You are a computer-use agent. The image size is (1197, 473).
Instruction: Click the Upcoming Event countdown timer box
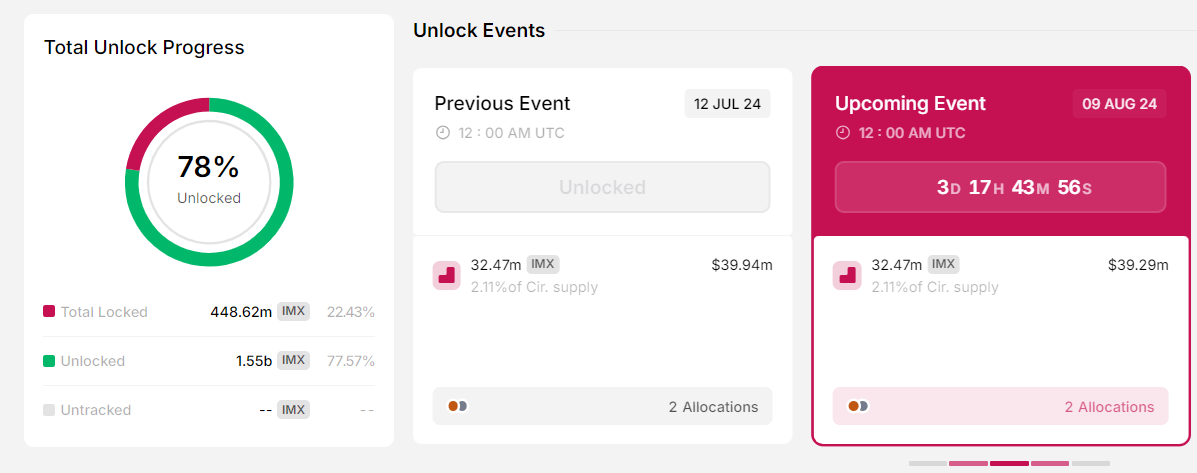click(x=1000, y=187)
